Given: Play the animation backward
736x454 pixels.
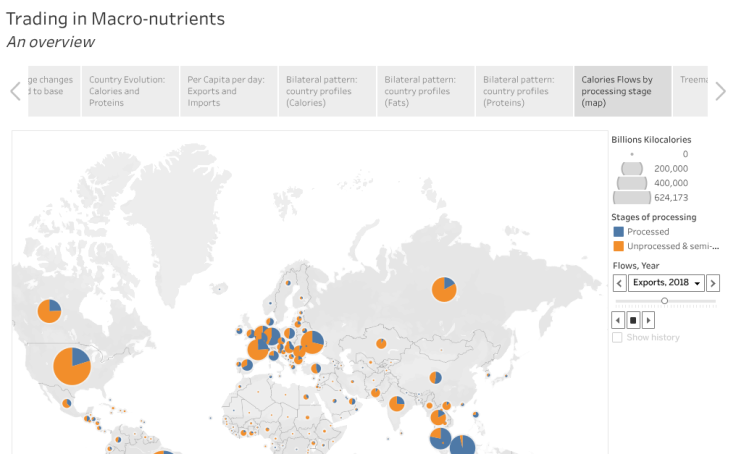Looking at the screenshot, I should click(618, 320).
